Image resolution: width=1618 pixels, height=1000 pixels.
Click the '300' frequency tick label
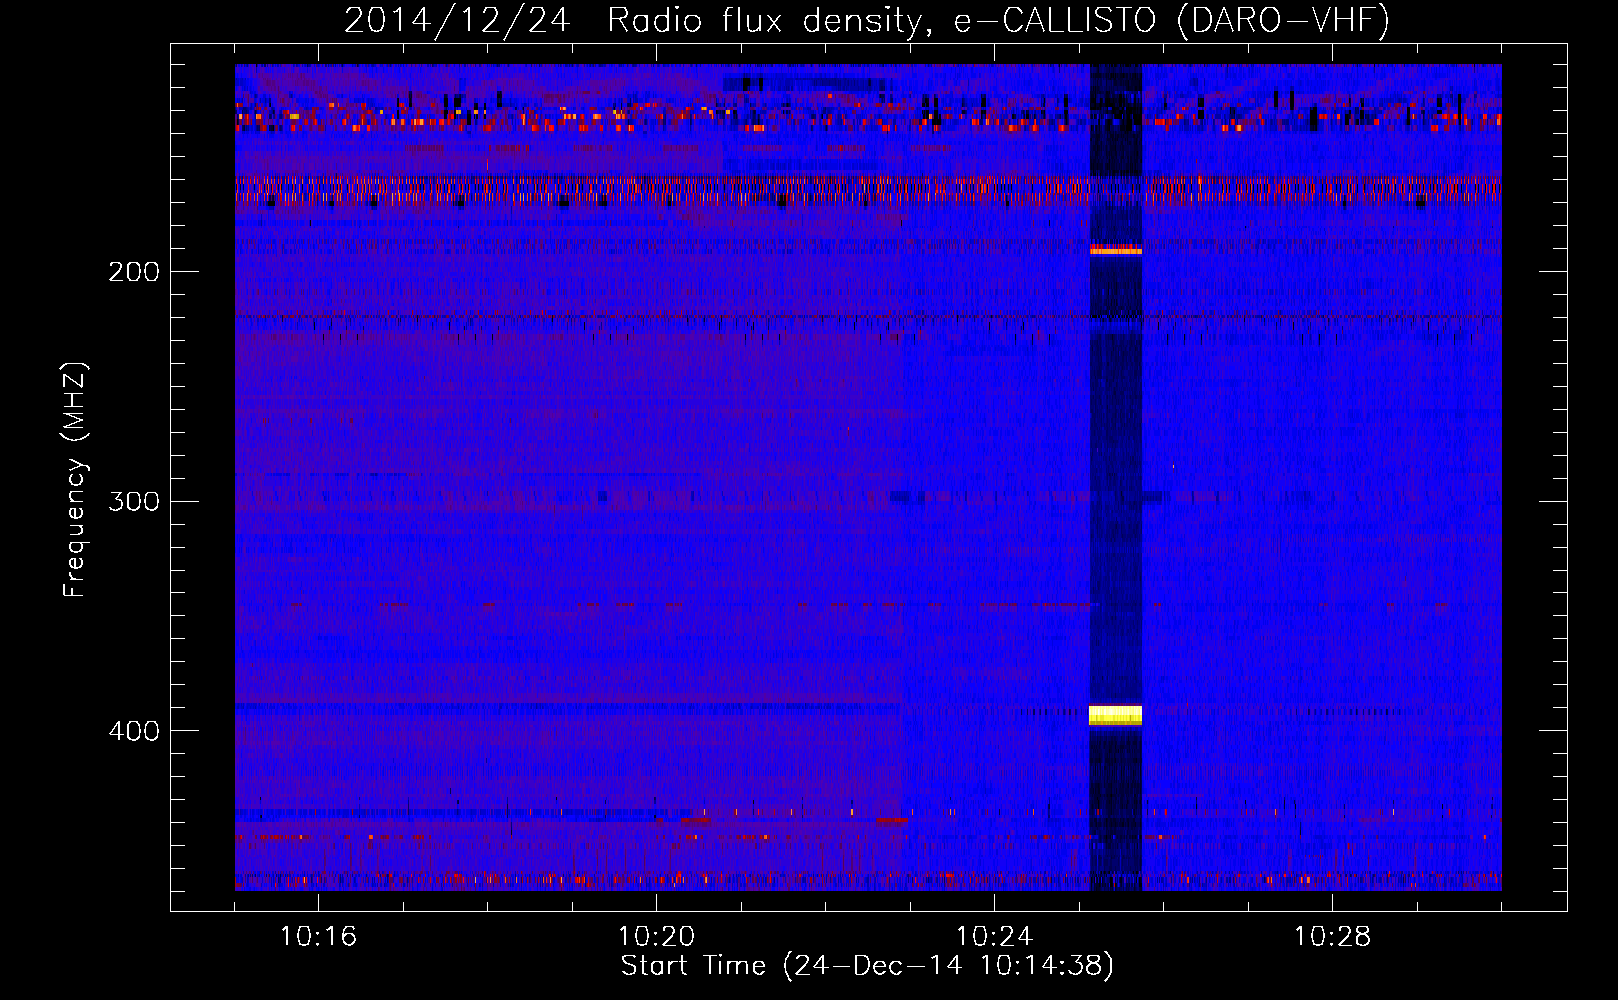coord(134,501)
